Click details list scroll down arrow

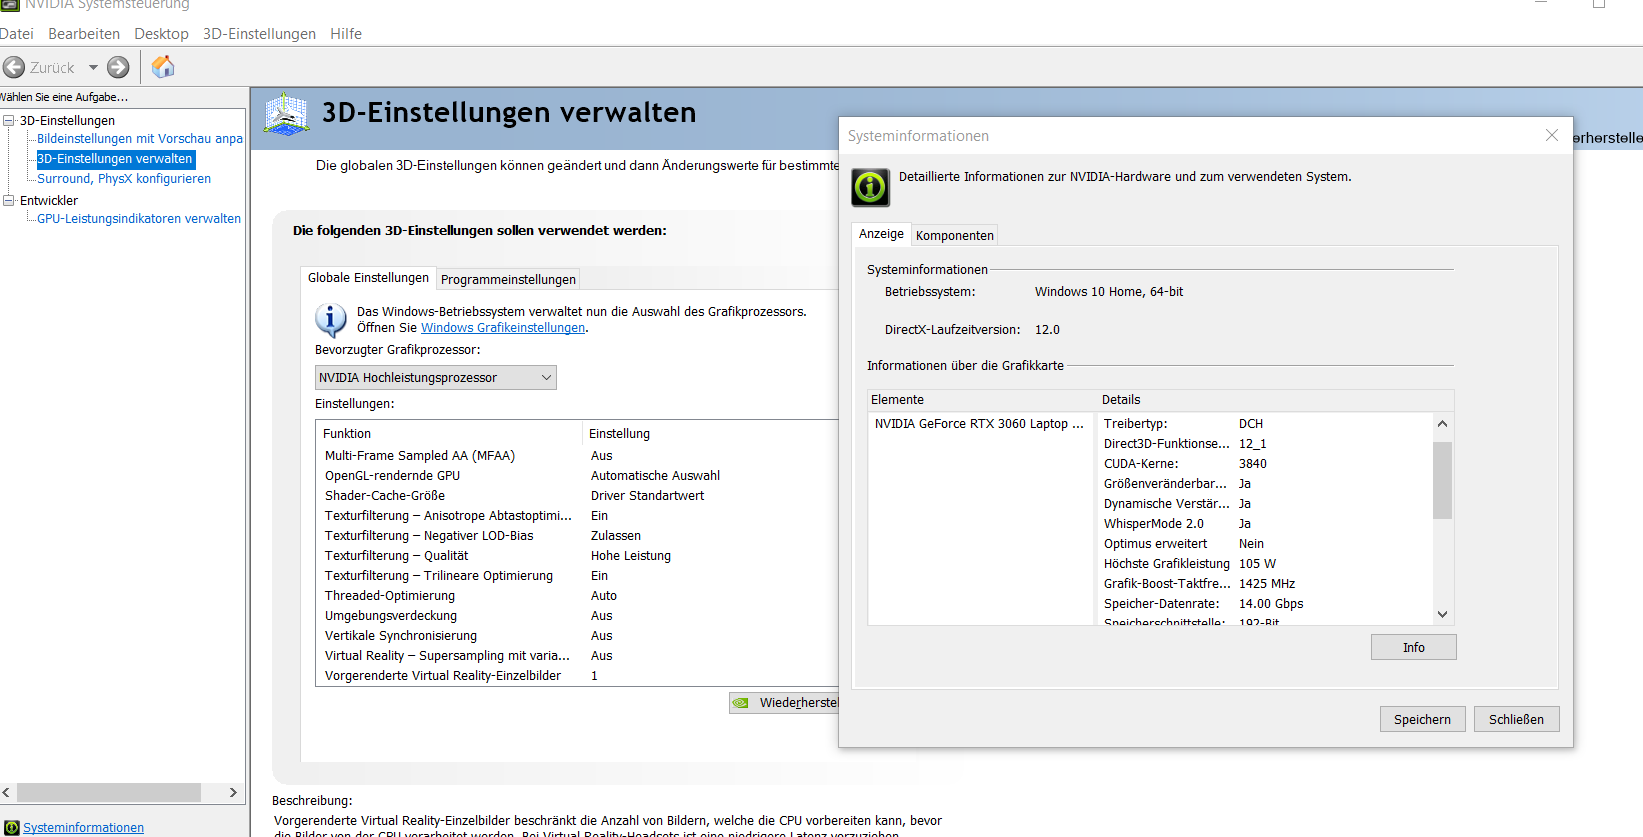[1442, 614]
